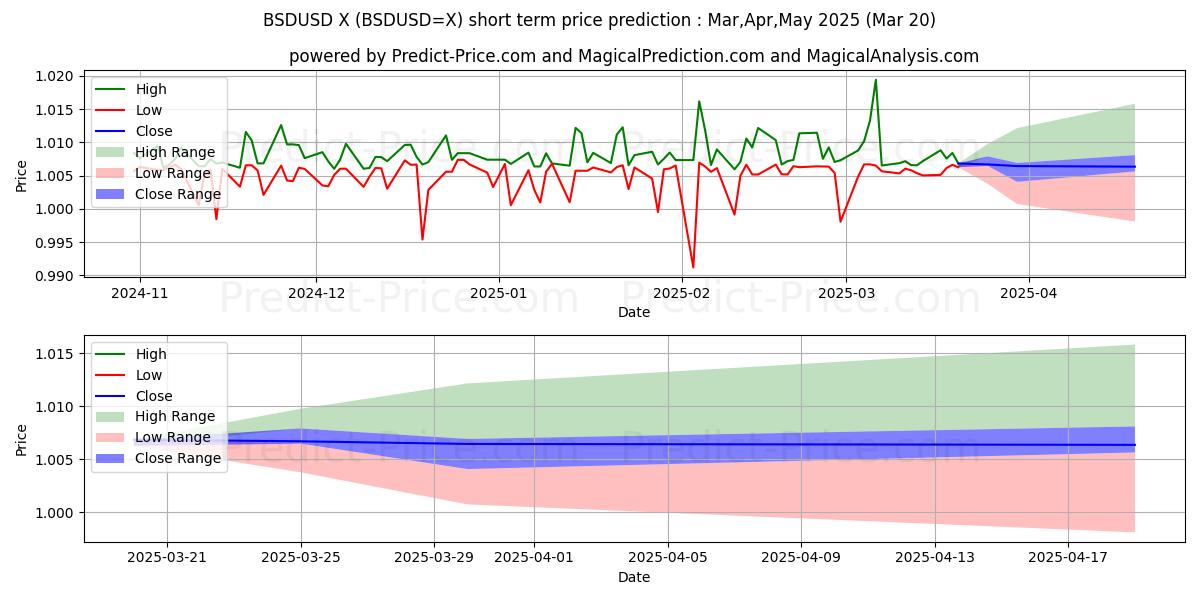Select Close Range swatch in top legend
1200x600 pixels.
point(111,194)
